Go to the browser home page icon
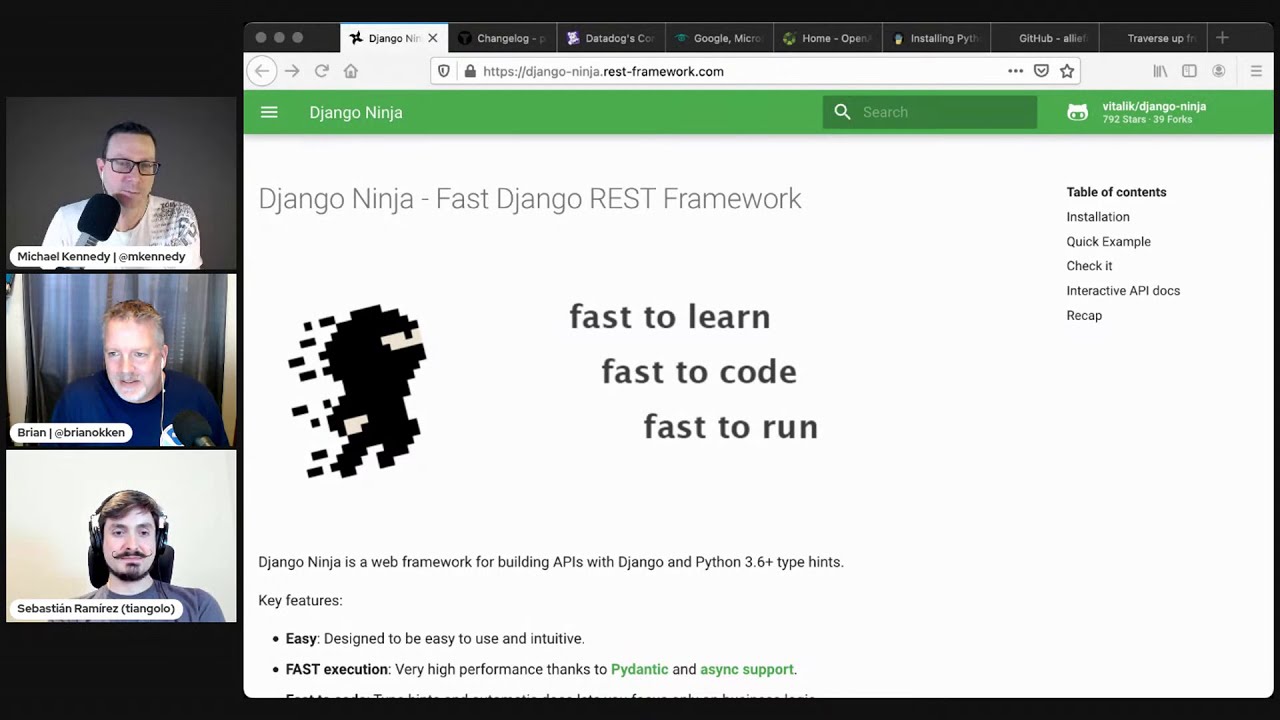The width and height of the screenshot is (1280, 720). pyautogui.click(x=351, y=71)
